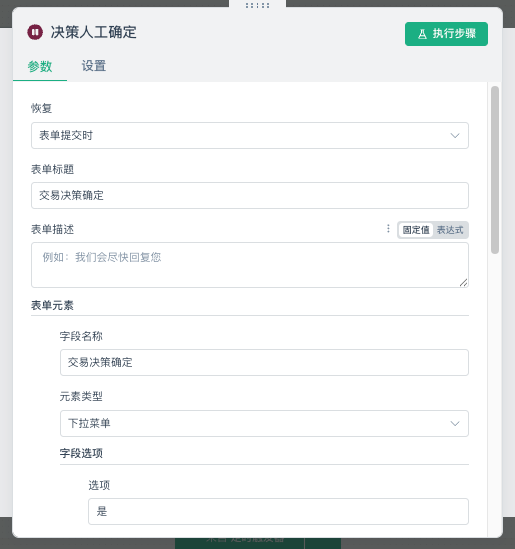Click the 表单元素 section heading
Screen dimensions: 515x549
click(x=52, y=305)
